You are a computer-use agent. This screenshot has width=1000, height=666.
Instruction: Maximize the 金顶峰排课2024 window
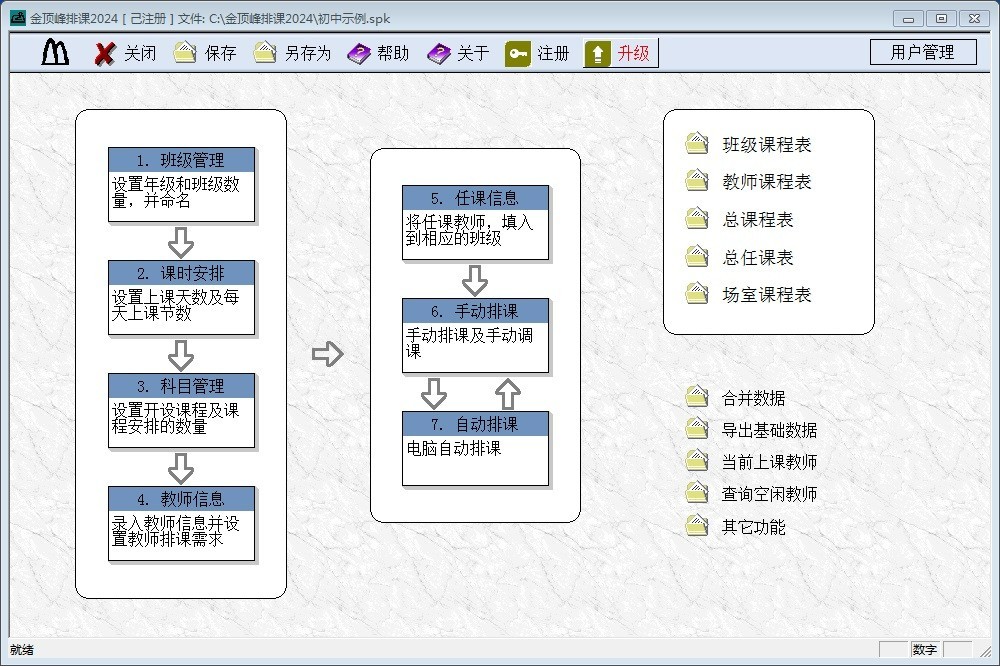coord(941,18)
